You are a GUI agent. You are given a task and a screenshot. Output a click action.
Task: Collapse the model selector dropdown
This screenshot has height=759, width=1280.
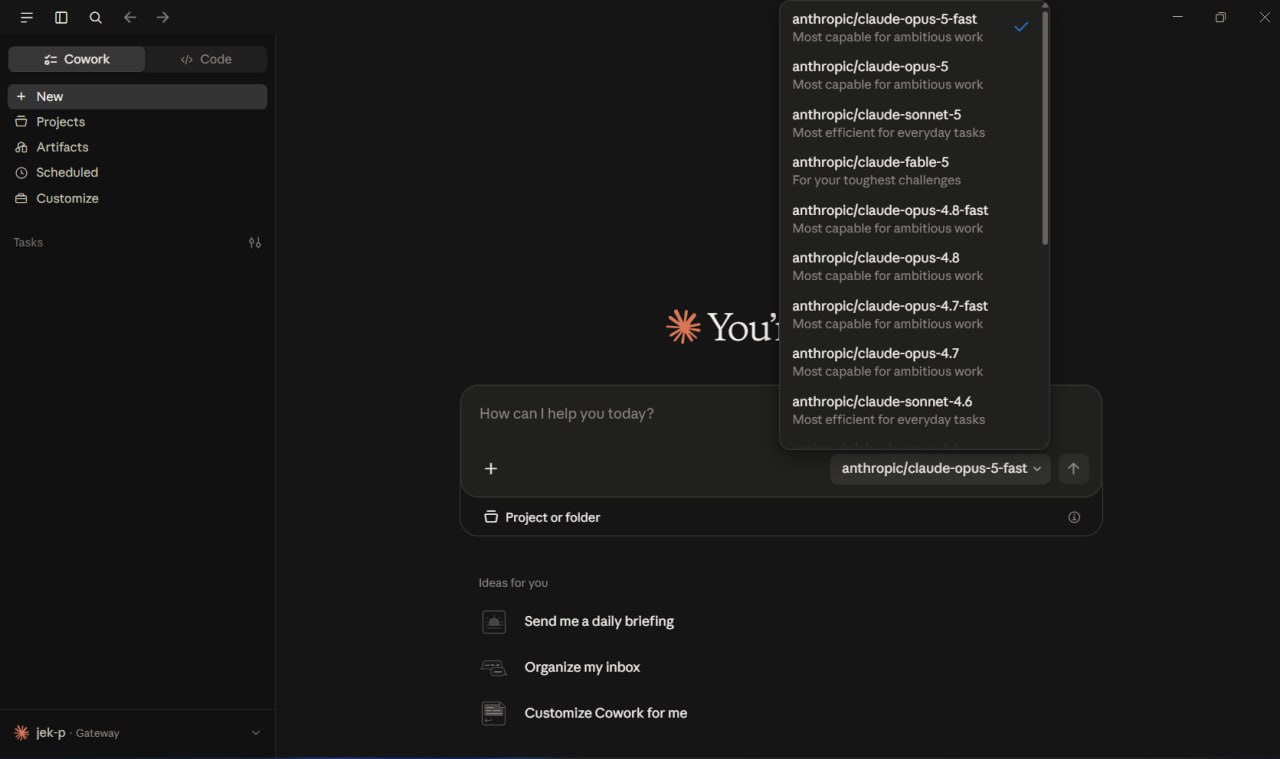[x=940, y=468]
